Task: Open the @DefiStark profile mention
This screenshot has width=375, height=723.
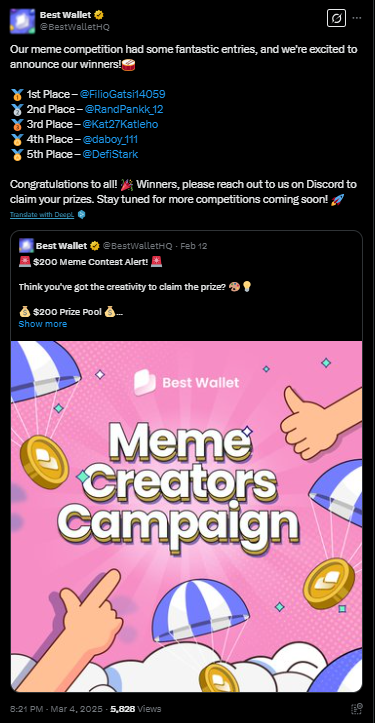Action: 110,154
